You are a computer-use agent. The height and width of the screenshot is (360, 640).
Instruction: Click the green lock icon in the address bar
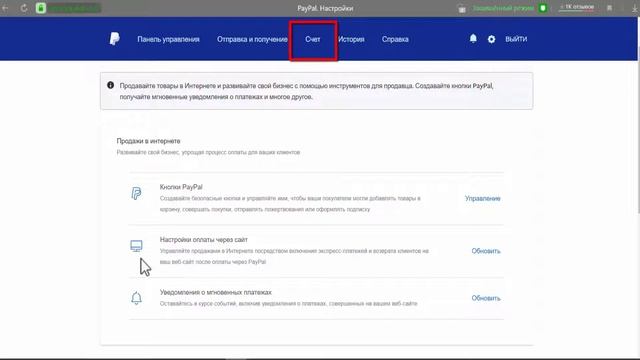click(x=41, y=8)
